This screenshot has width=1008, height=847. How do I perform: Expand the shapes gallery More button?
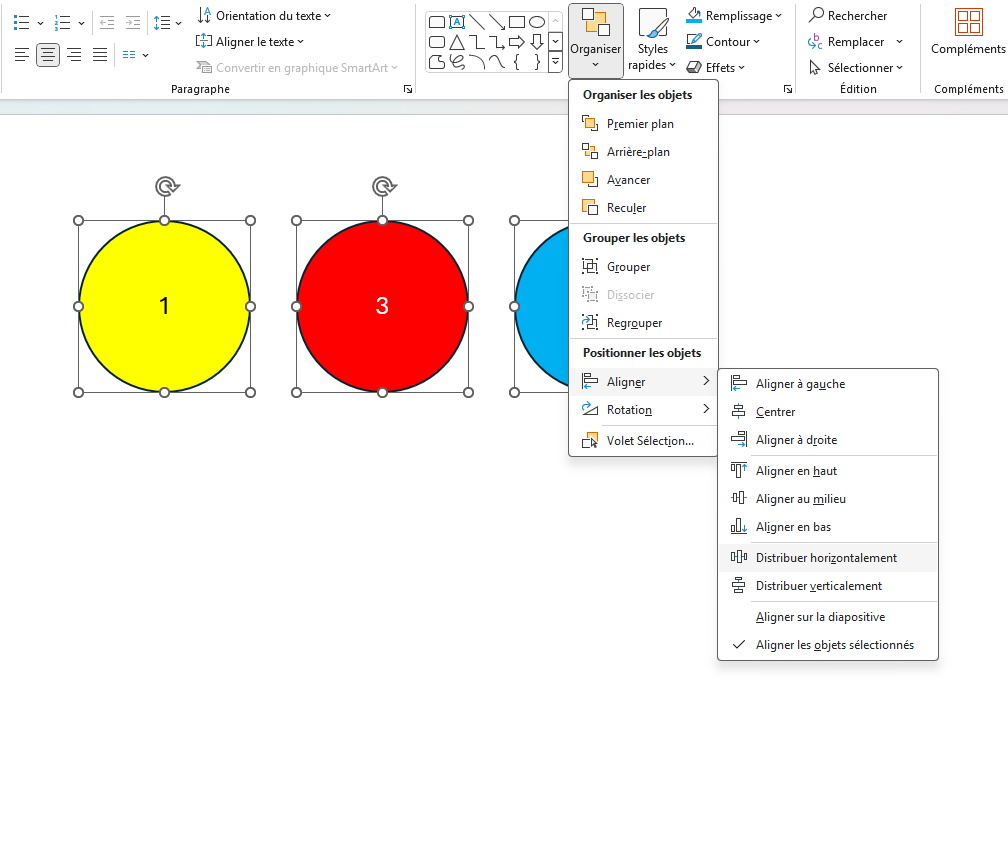point(555,62)
